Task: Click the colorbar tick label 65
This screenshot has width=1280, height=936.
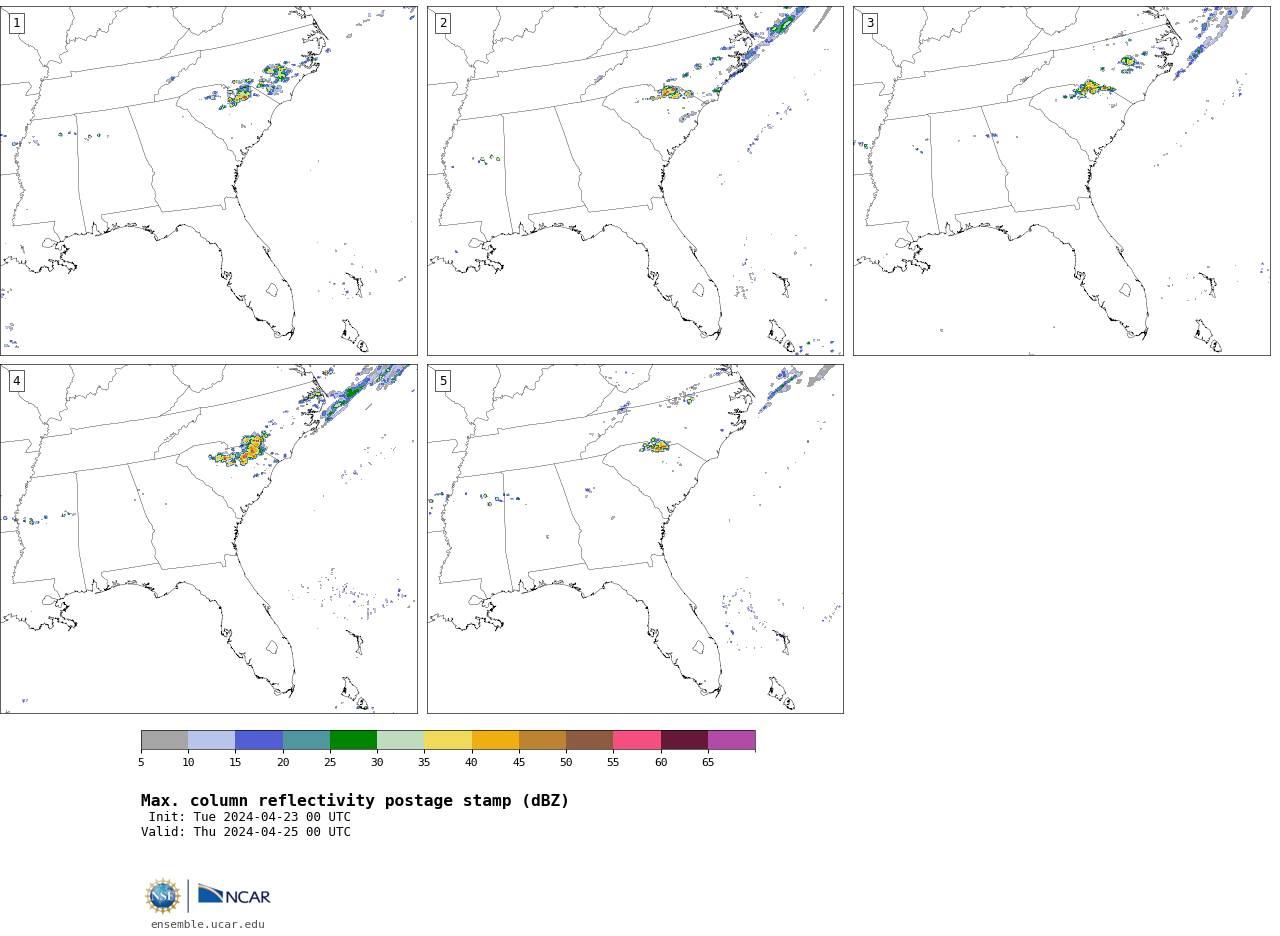Action: coord(708,763)
